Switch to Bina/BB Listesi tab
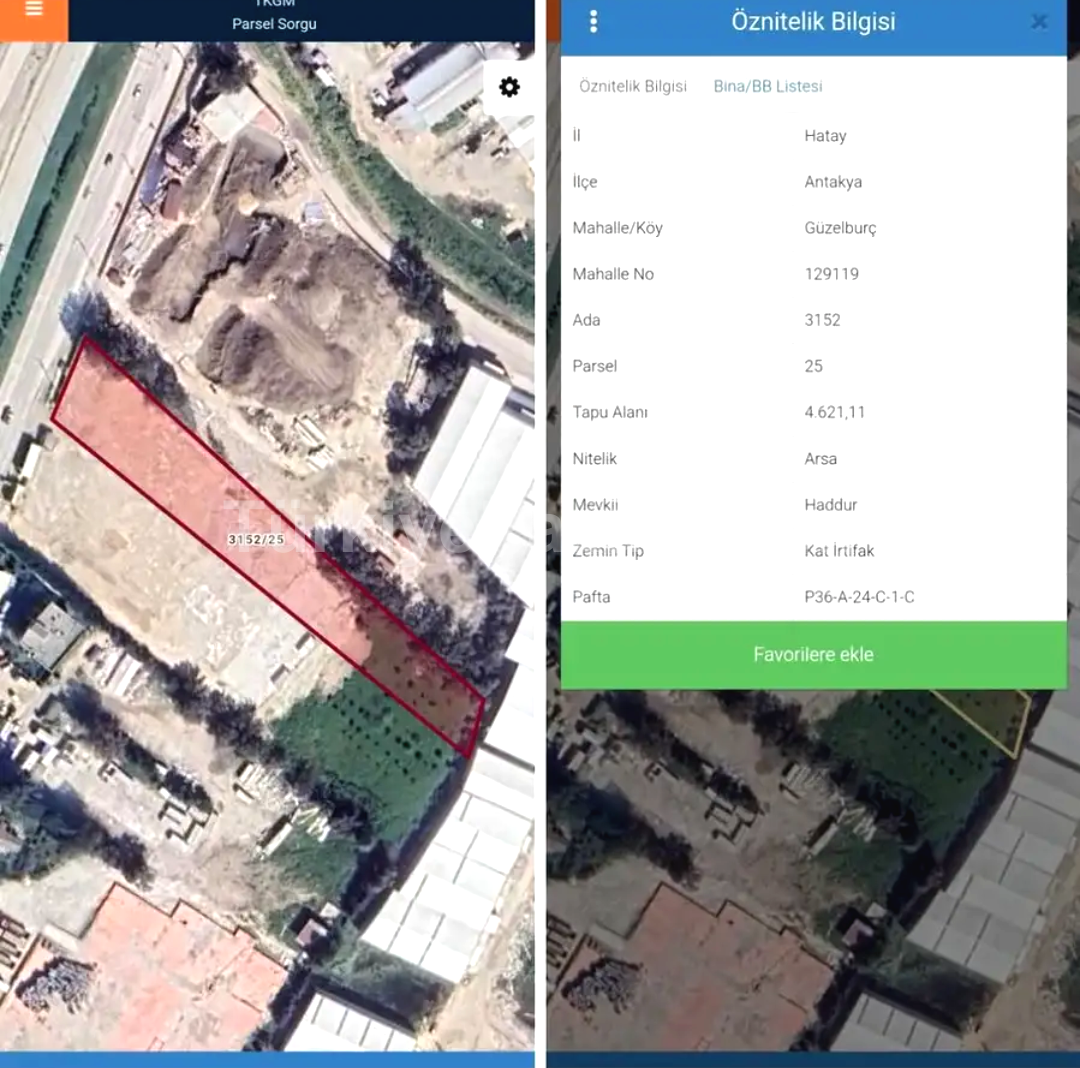This screenshot has width=1080, height=1068. point(767,86)
